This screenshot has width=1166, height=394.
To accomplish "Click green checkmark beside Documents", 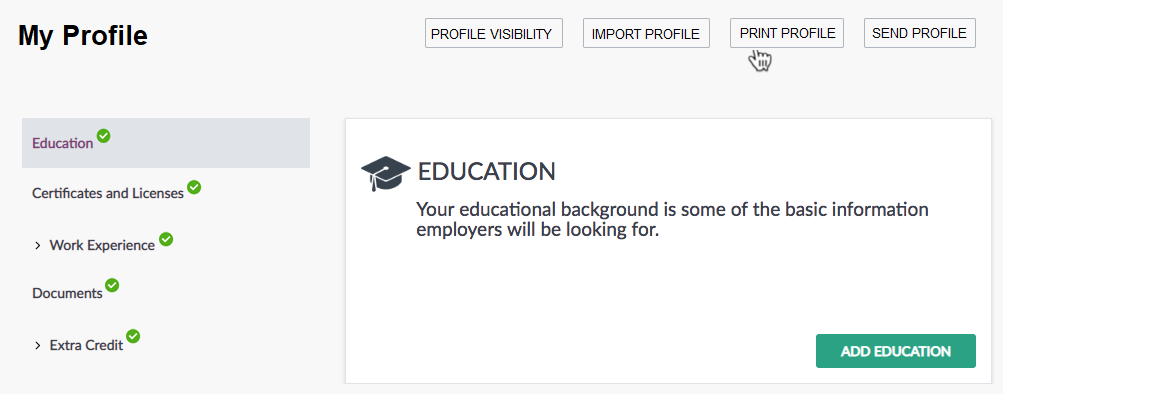I will pyautogui.click(x=112, y=285).
